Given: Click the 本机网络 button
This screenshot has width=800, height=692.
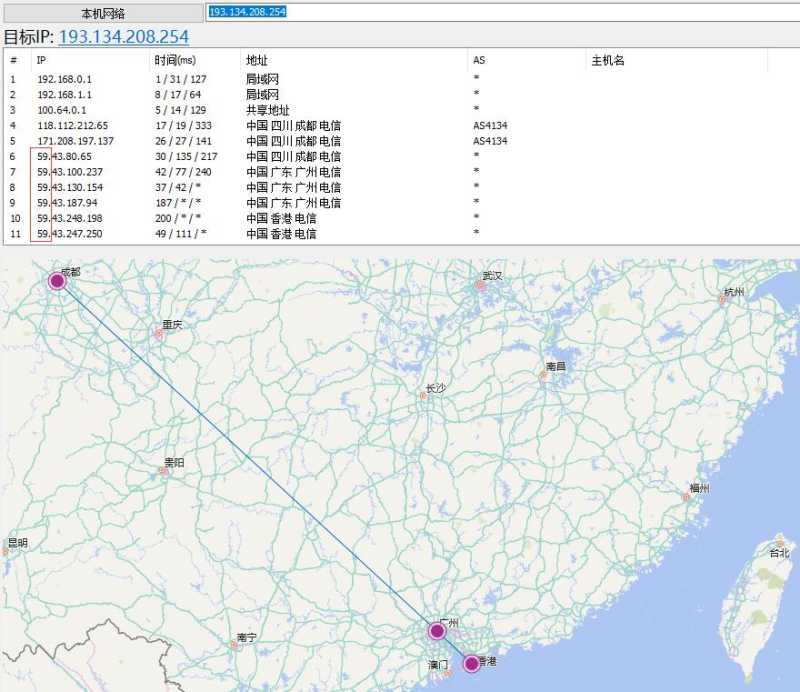Looking at the screenshot, I should [103, 13].
